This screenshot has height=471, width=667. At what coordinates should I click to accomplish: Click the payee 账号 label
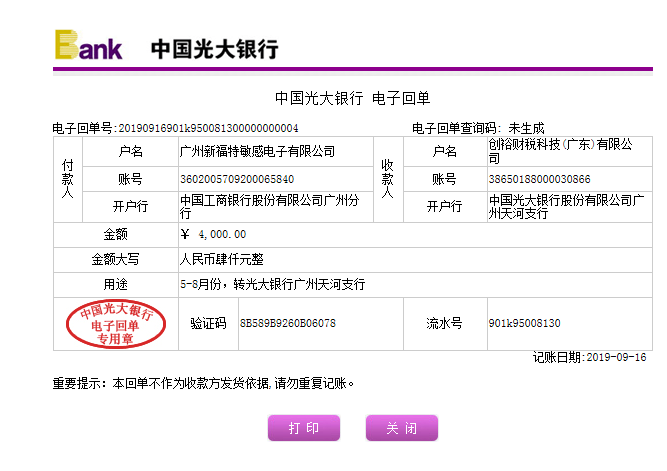point(445,179)
